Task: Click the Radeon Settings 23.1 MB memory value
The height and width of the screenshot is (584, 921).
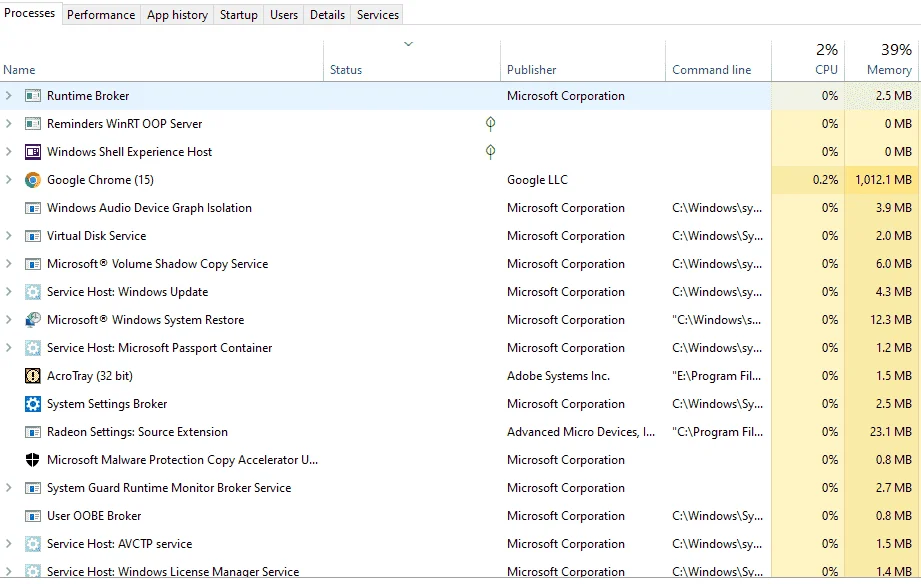Action: click(x=890, y=432)
